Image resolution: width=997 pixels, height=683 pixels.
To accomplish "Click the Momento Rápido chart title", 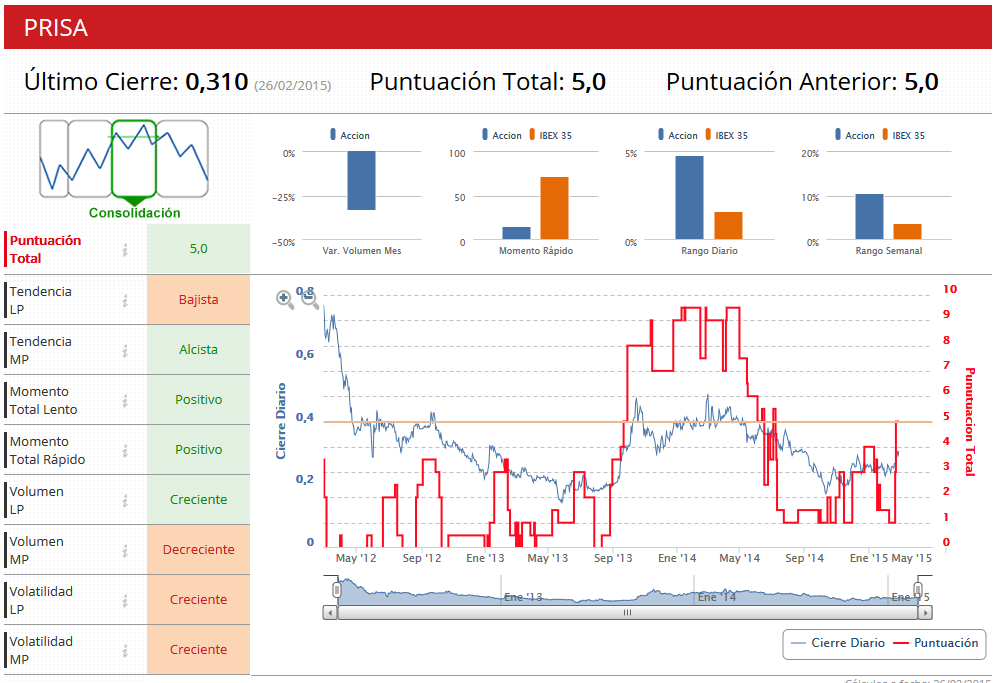I will click(x=536, y=251).
